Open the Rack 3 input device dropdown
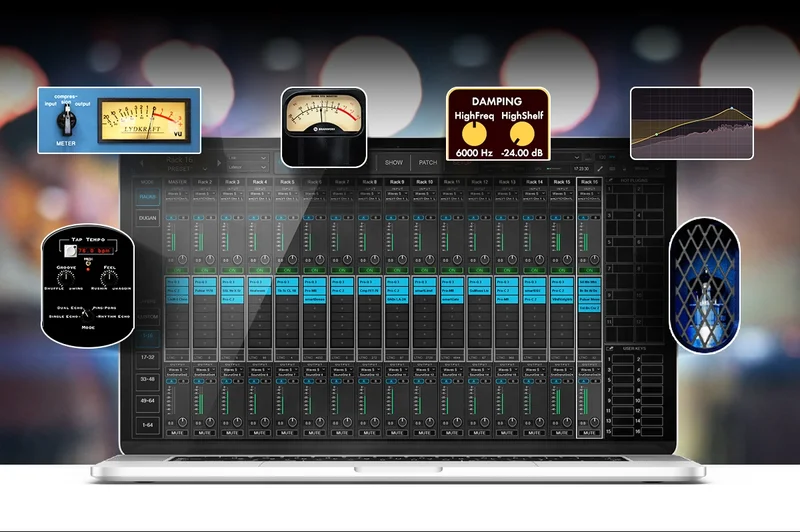This screenshot has height=532, width=800. tap(232, 194)
